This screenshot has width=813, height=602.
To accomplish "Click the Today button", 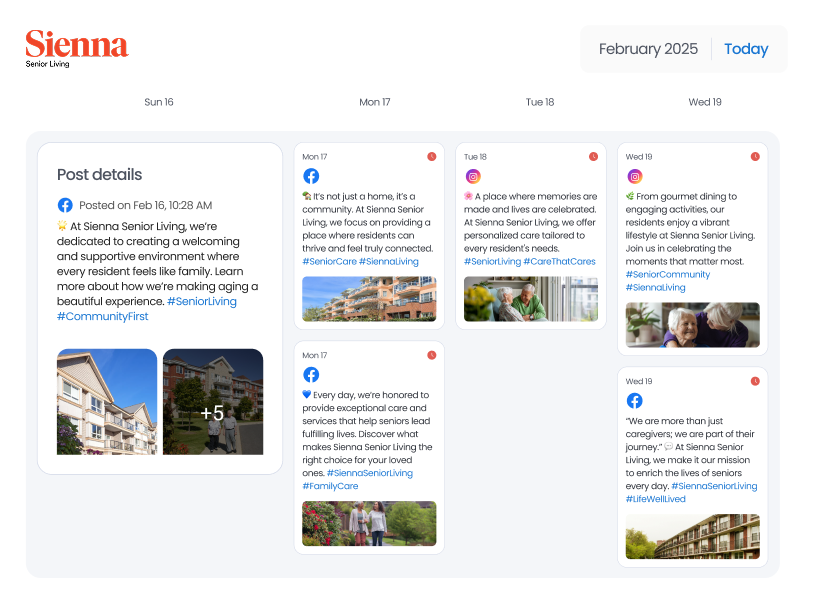I will coord(746,49).
